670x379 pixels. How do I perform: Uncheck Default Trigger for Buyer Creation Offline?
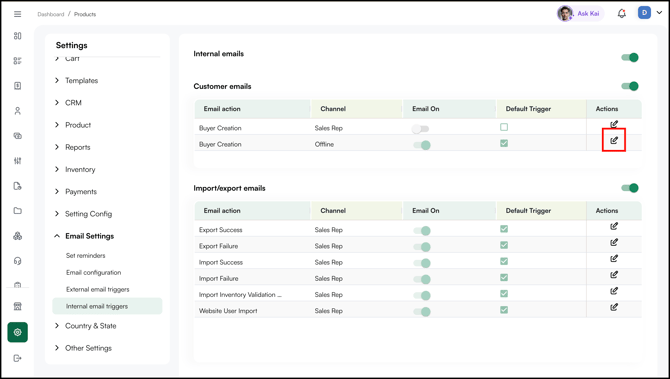pyautogui.click(x=504, y=143)
